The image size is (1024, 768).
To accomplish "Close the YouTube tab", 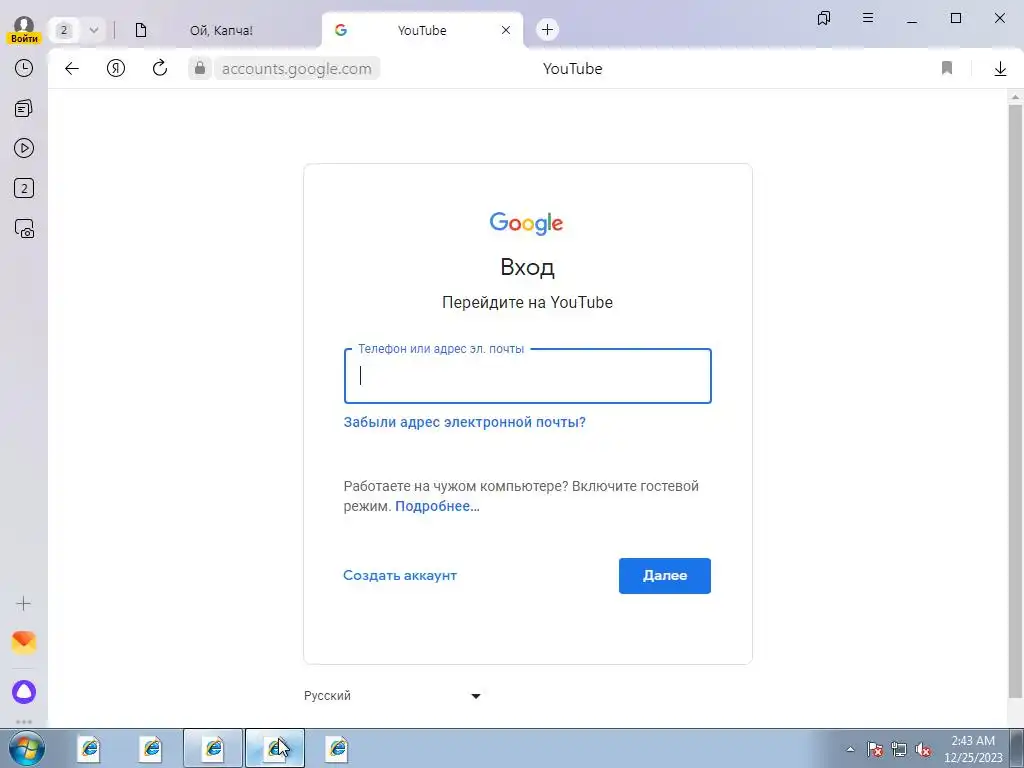I will tap(505, 30).
